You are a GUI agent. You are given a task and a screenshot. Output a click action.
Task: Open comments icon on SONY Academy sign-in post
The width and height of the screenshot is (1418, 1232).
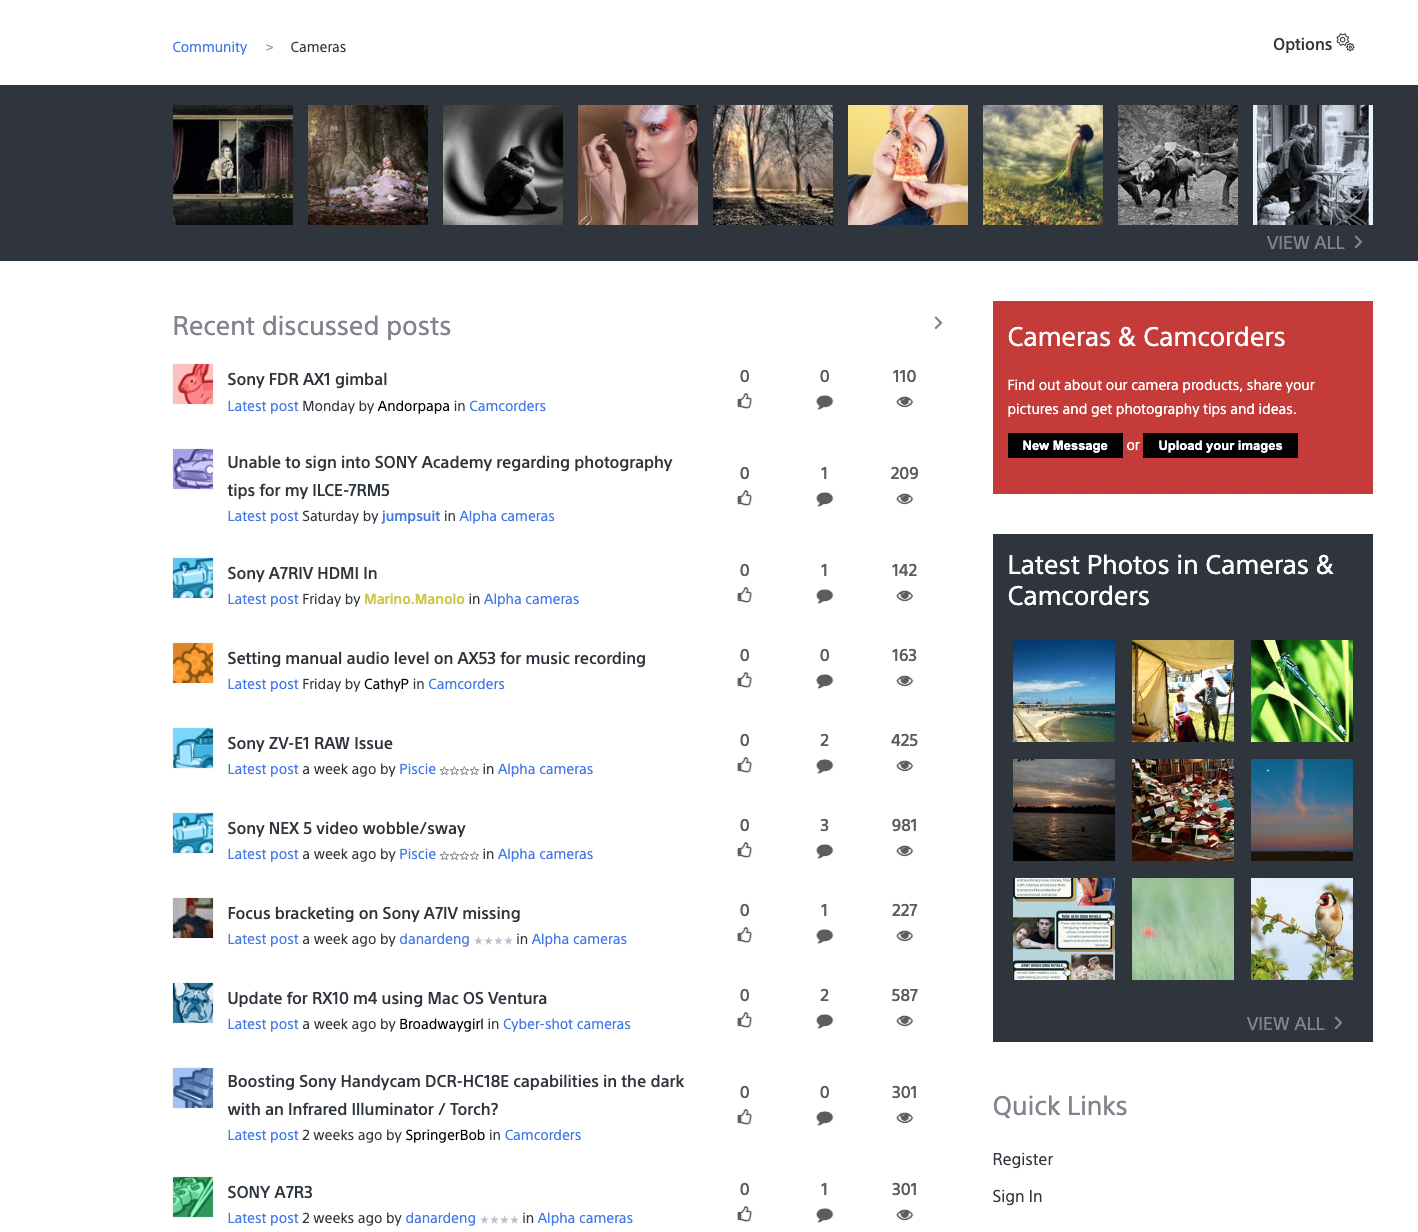click(x=825, y=499)
